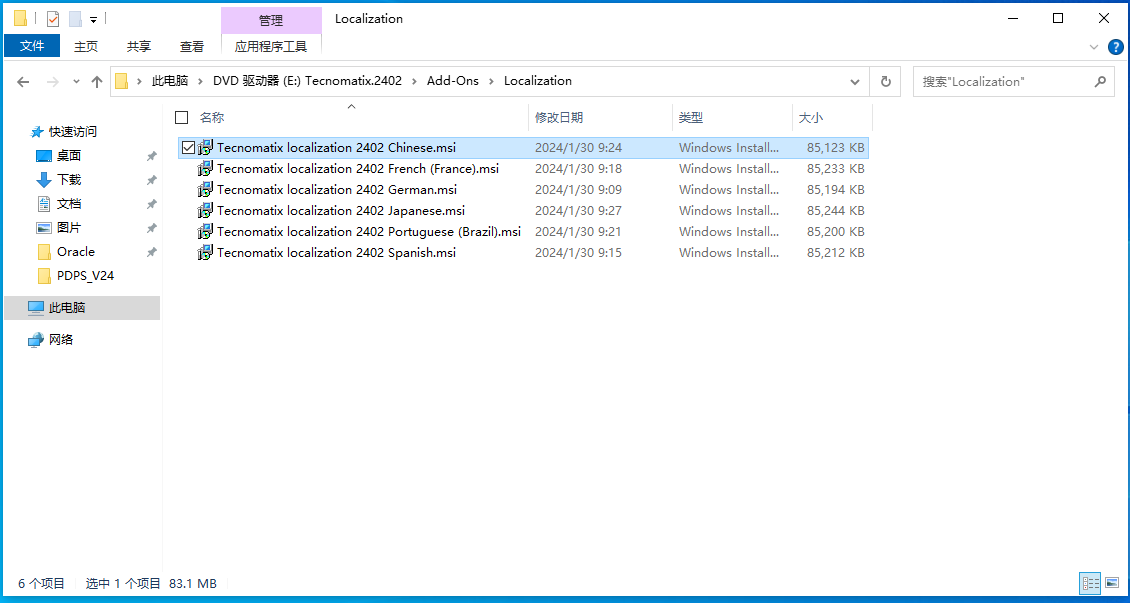Open the 文件 menu

[32, 46]
